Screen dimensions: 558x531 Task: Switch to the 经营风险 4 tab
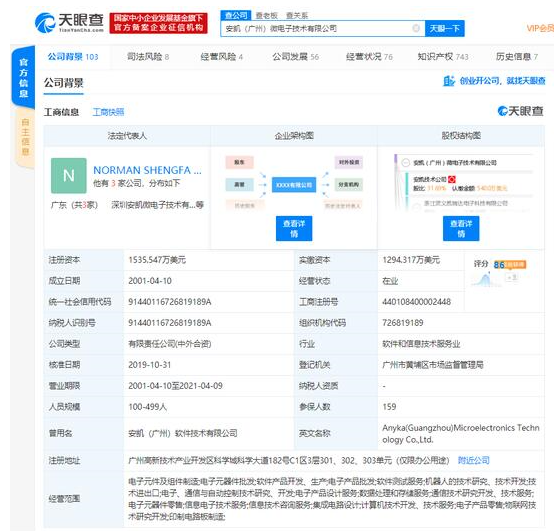coord(222,57)
